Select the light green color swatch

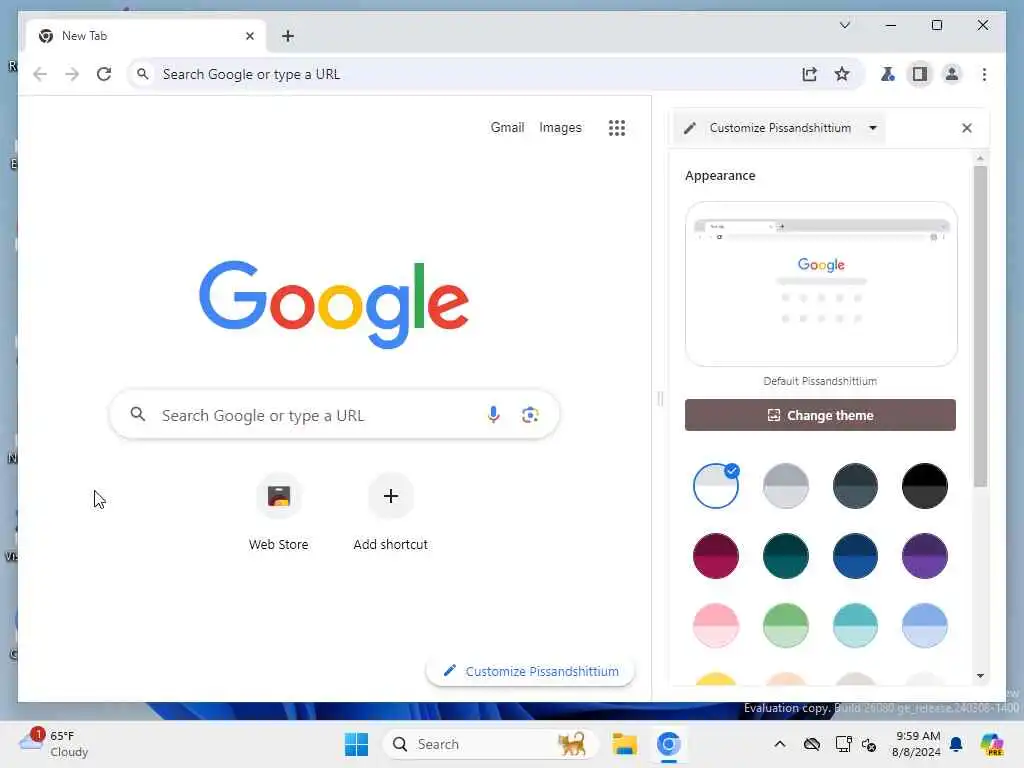tap(786, 626)
